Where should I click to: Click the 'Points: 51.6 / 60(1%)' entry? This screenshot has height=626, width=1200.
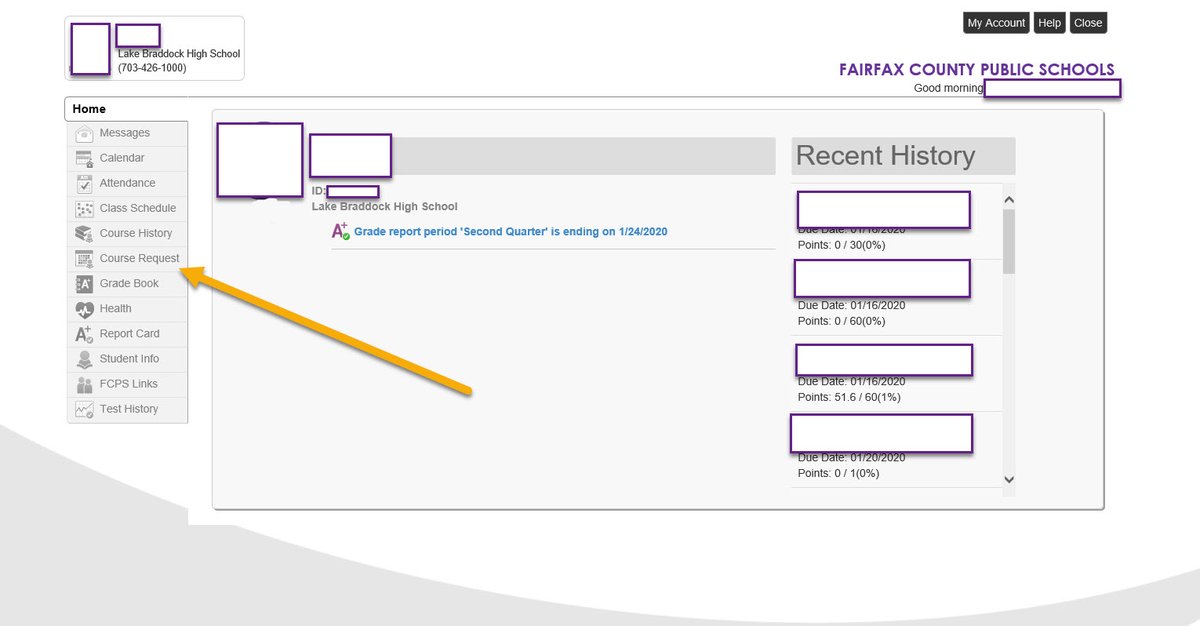849,397
